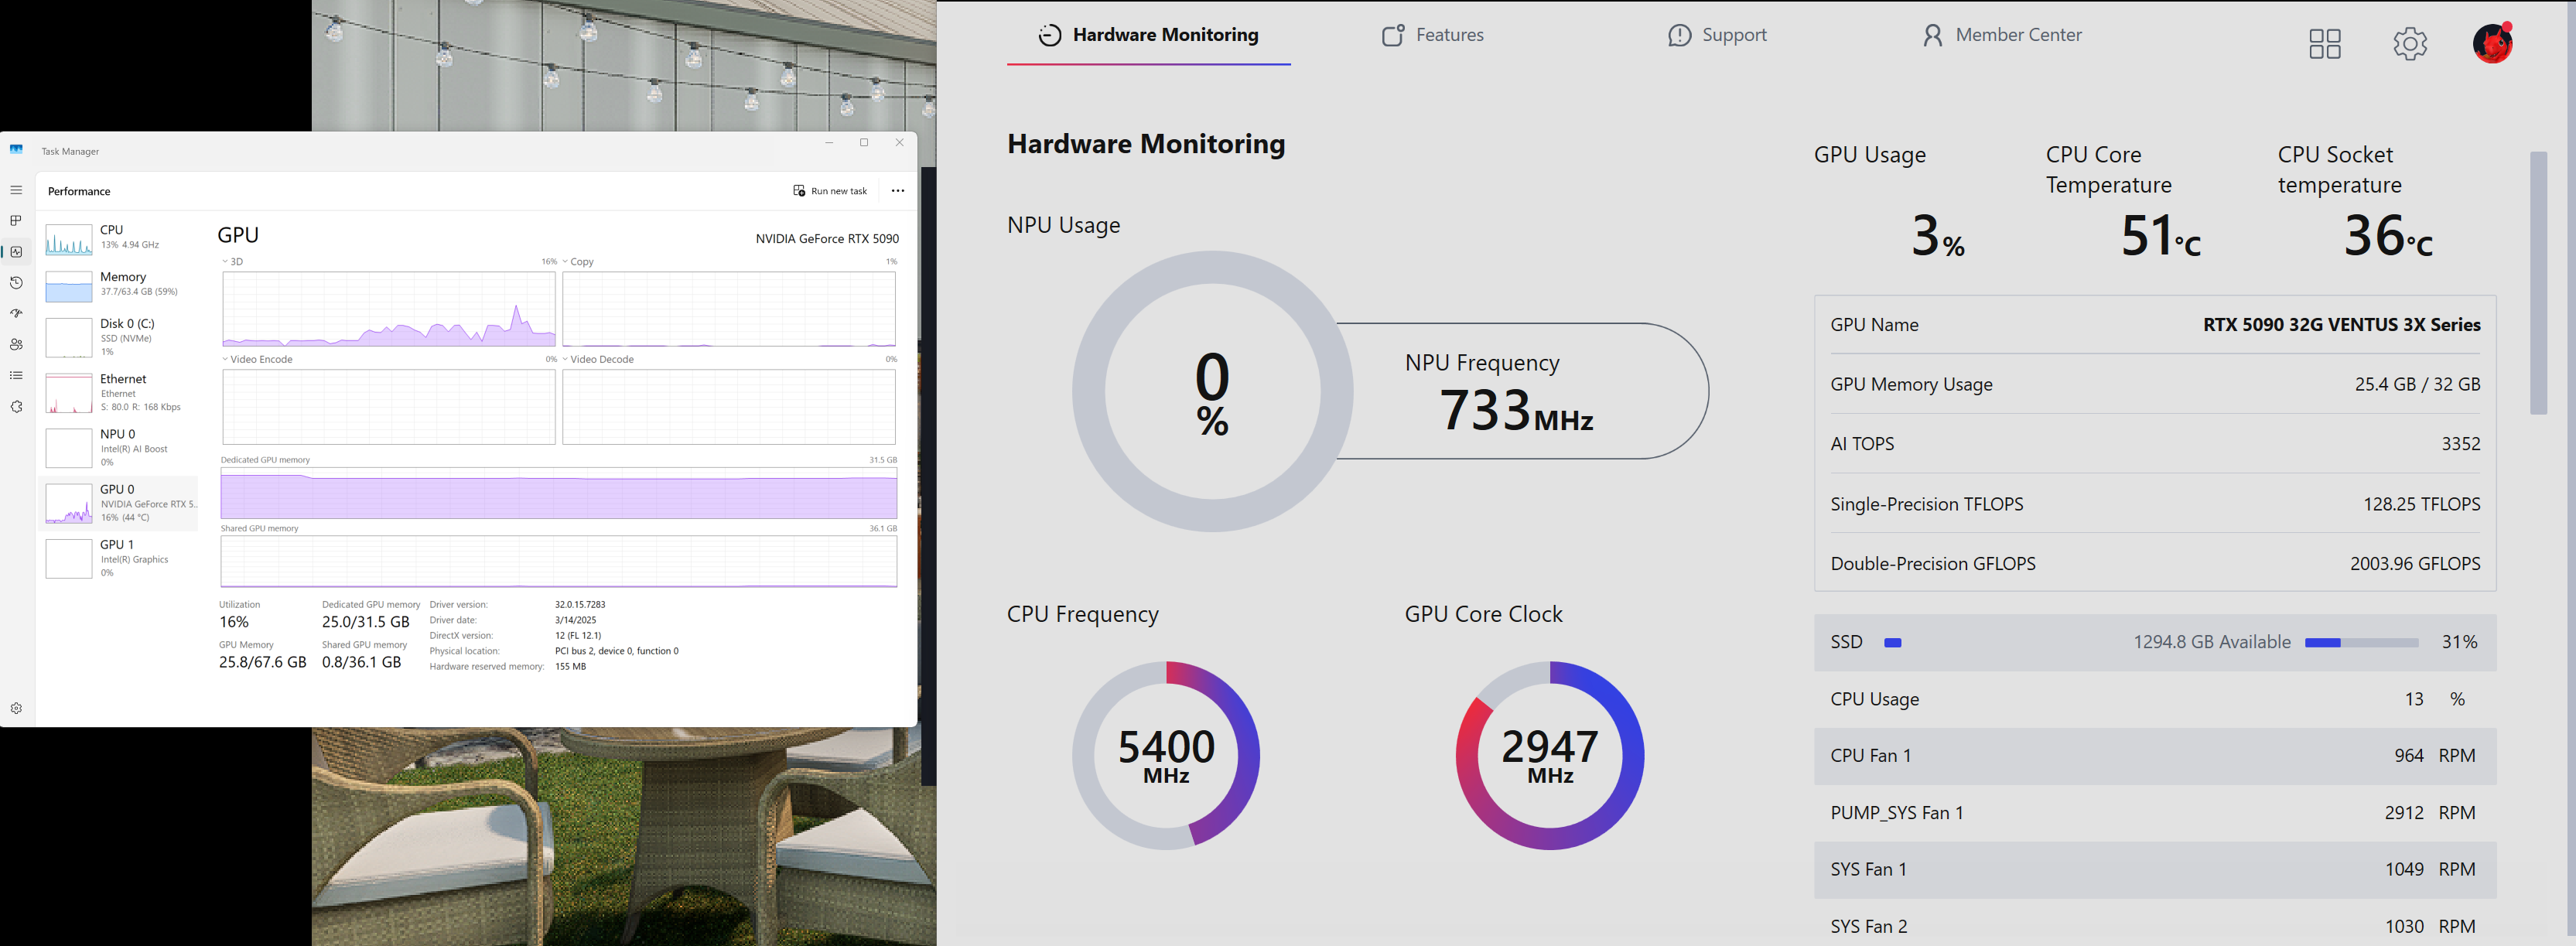Screen dimensions: 2576x946
Task: Click Dedicated GPU memory 25.0/31.5 GB value
Action: pyautogui.click(x=366, y=622)
